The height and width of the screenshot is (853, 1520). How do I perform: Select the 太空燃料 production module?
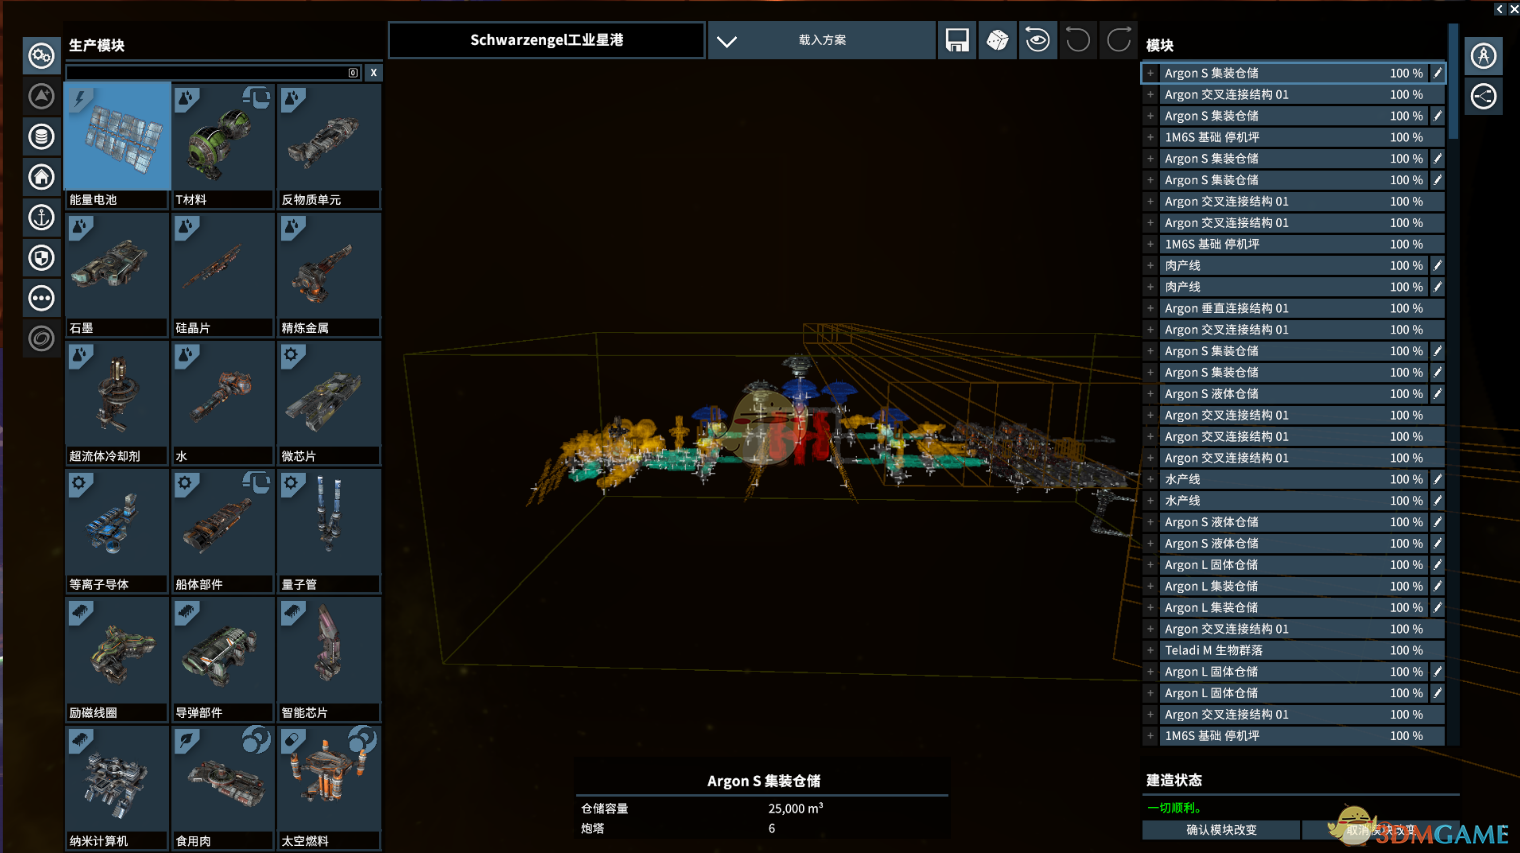coord(328,788)
